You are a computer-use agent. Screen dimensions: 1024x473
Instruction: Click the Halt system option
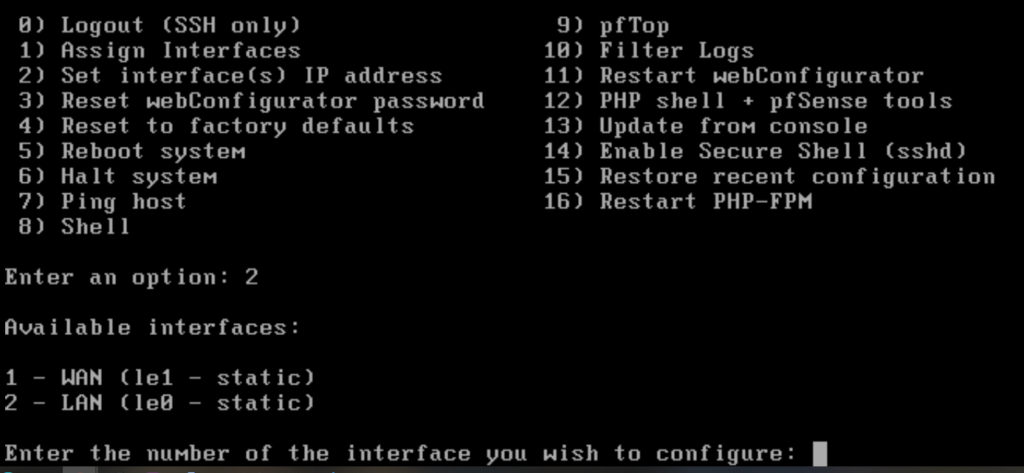(118, 176)
